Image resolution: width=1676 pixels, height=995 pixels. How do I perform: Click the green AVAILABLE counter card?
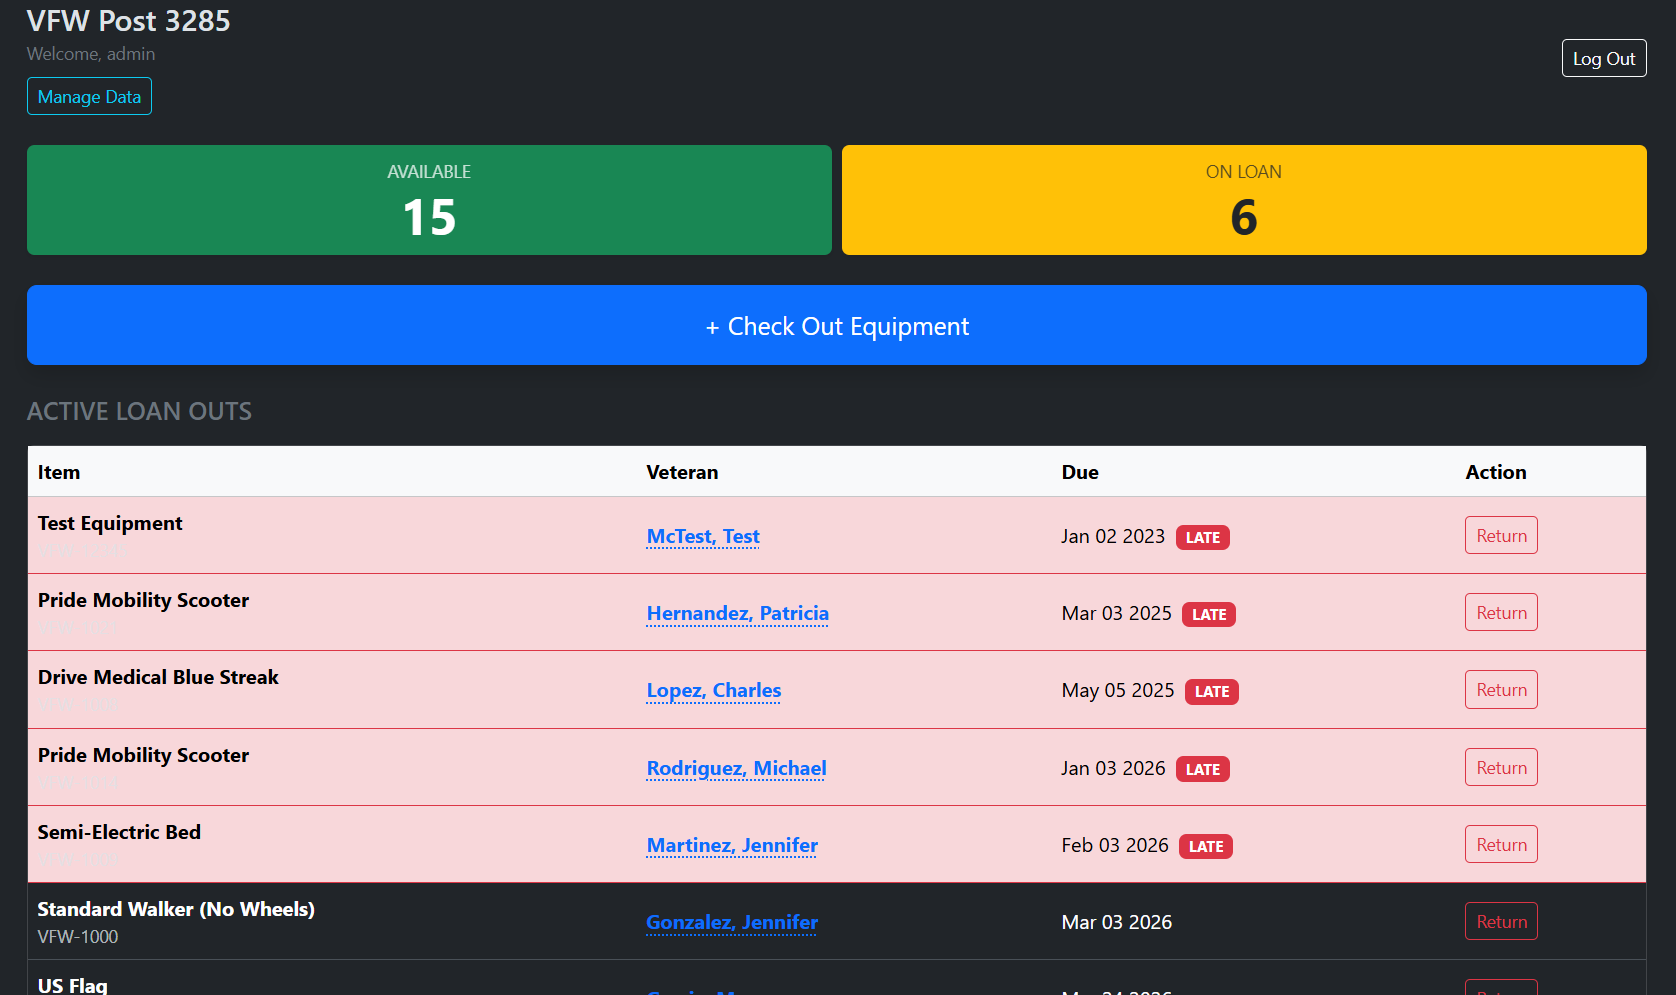429,200
